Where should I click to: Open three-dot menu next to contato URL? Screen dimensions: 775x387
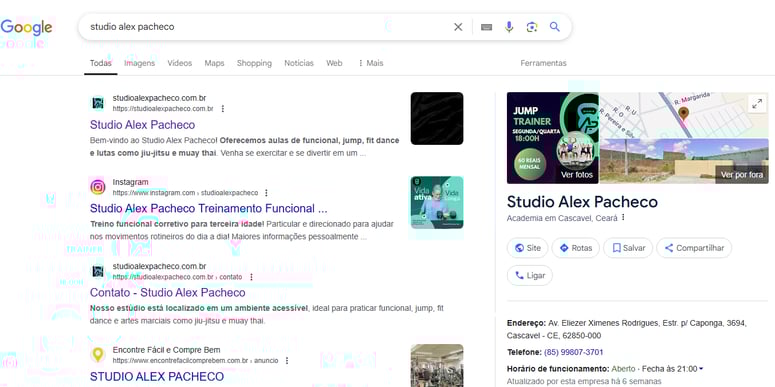point(251,277)
